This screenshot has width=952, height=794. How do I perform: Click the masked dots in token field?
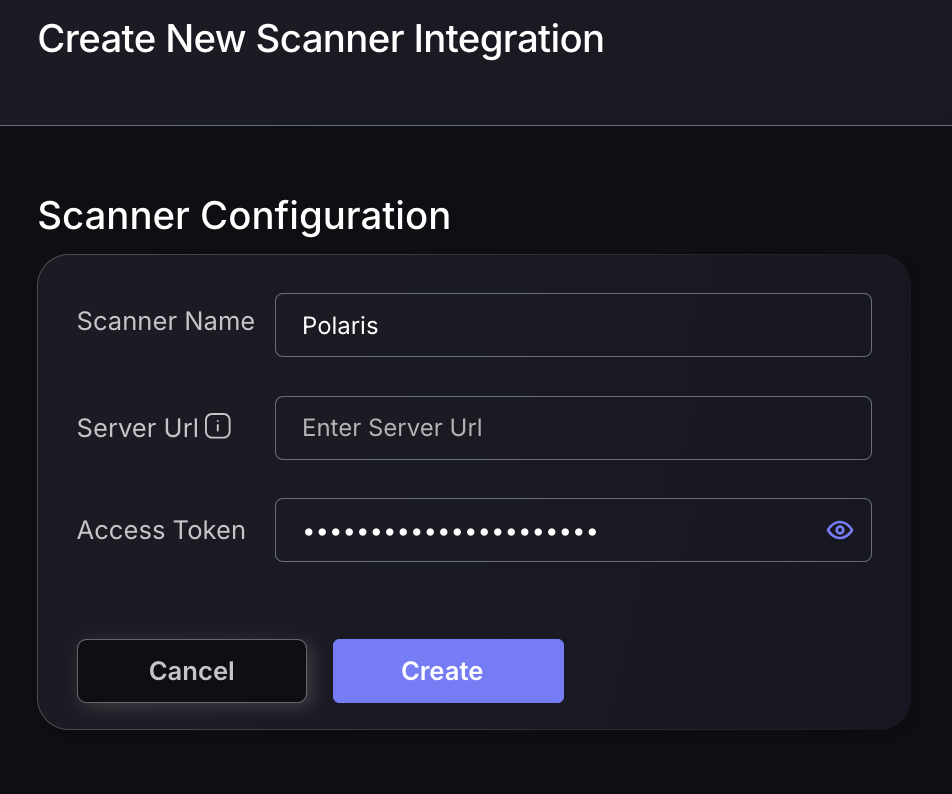pyautogui.click(x=450, y=531)
